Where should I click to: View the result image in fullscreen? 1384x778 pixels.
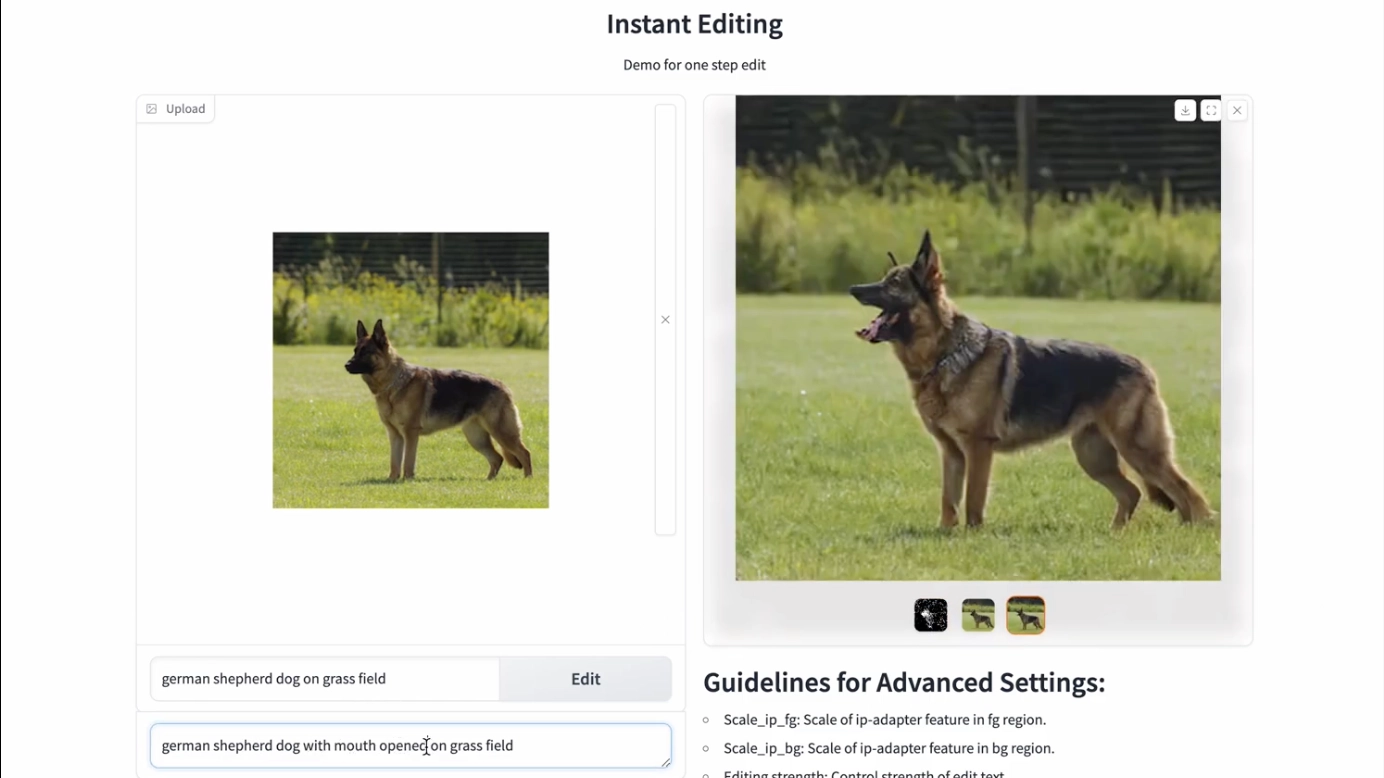pyautogui.click(x=1211, y=110)
